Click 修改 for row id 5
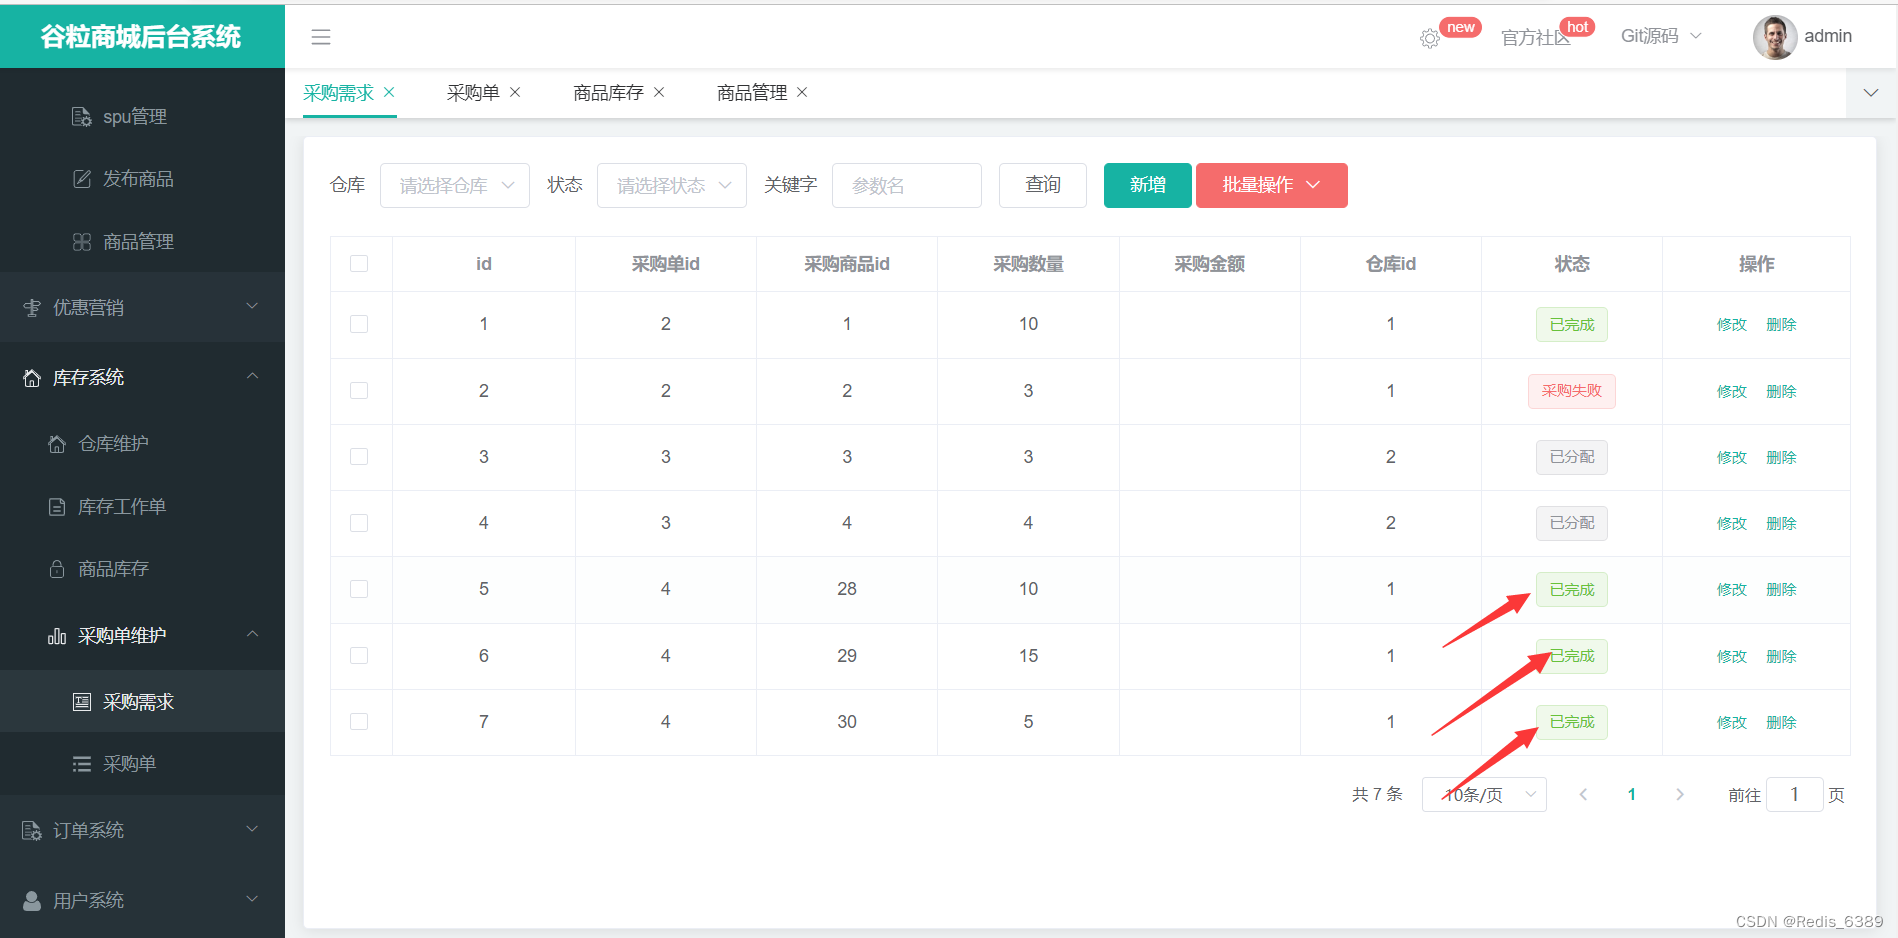The height and width of the screenshot is (938, 1898). coord(1732,590)
